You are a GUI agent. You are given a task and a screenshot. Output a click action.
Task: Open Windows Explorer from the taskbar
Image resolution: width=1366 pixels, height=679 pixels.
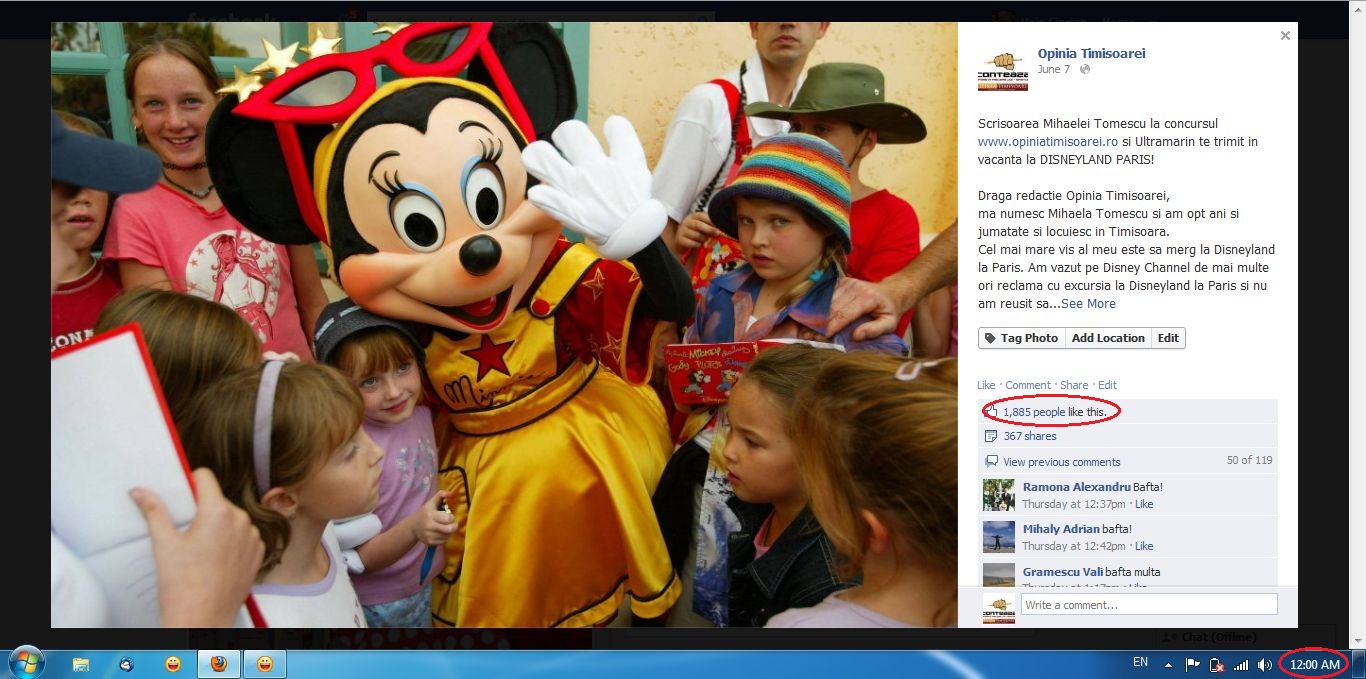(x=81, y=664)
